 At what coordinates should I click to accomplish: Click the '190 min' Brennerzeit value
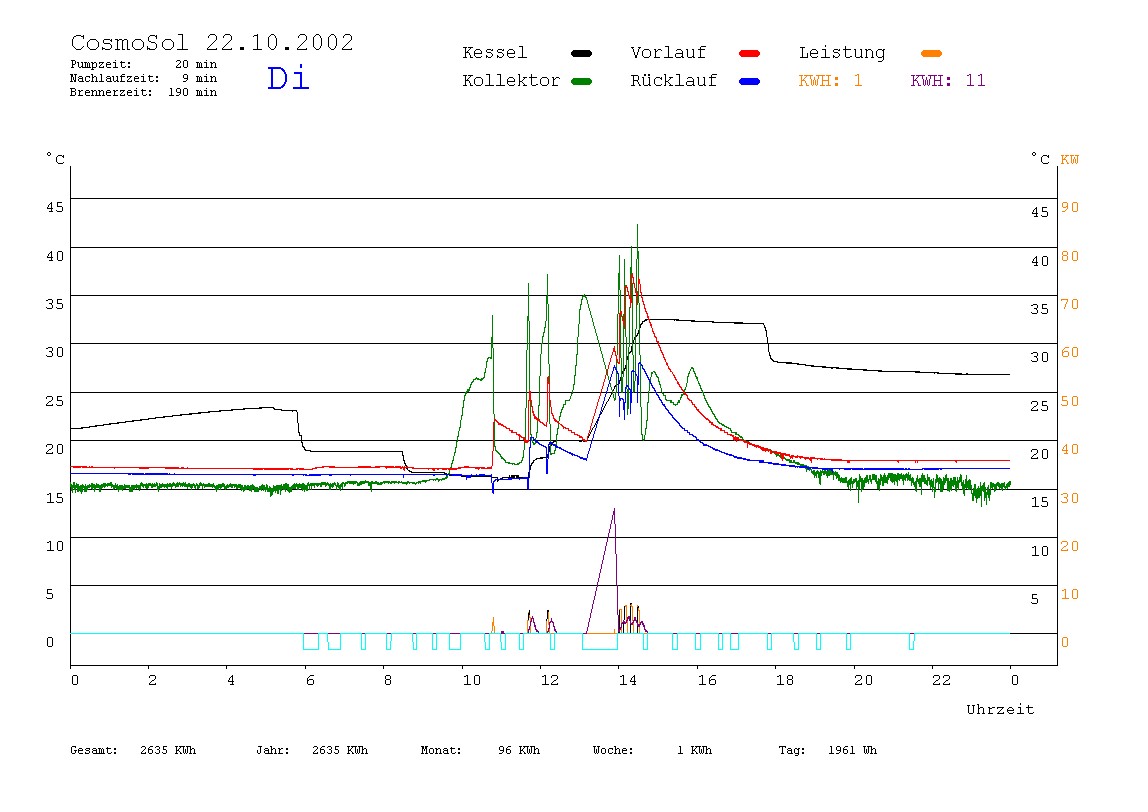click(193, 92)
